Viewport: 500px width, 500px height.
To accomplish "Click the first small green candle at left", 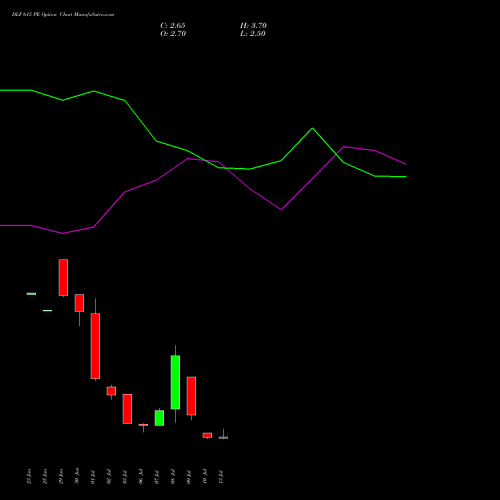I will [x=31, y=294].
